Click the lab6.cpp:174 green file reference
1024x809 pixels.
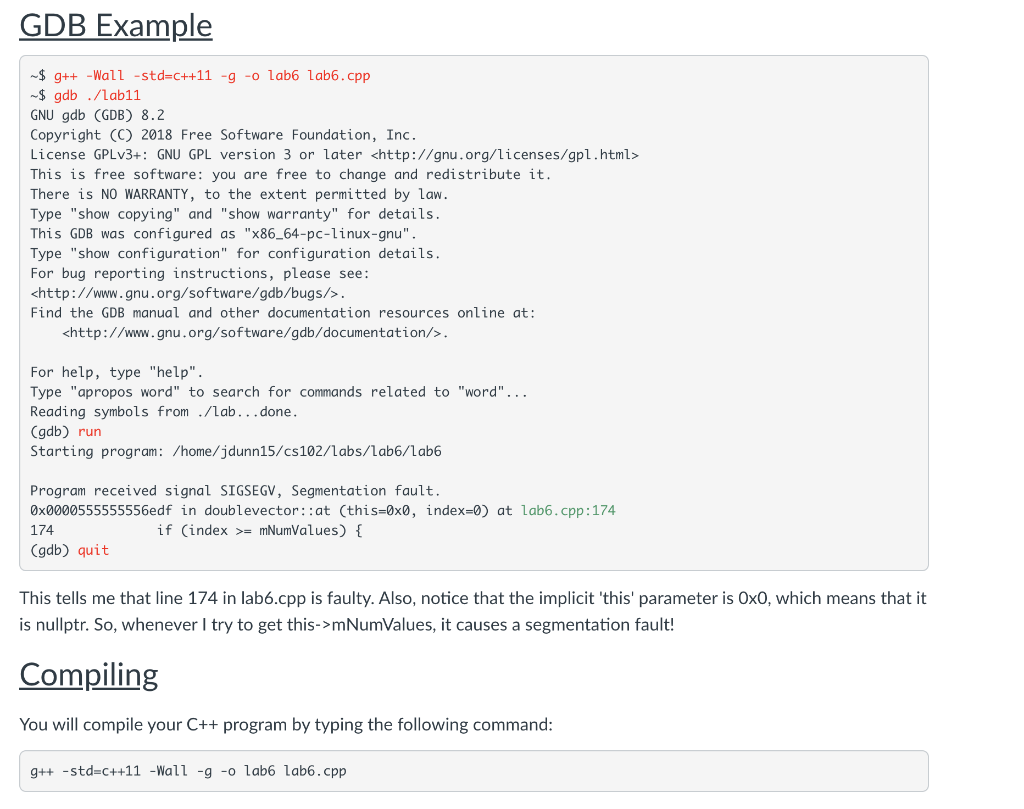click(568, 511)
